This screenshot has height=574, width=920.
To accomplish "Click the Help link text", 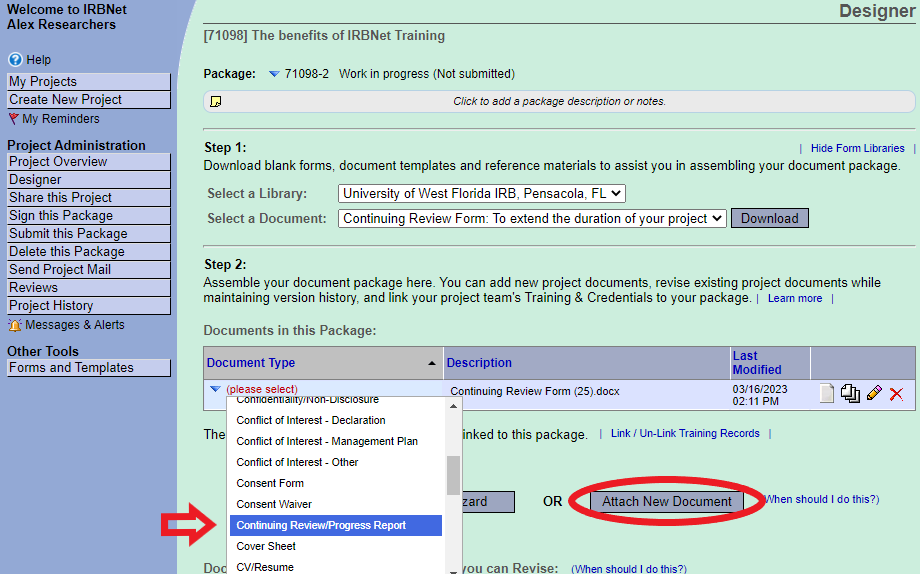I will 39,60.
